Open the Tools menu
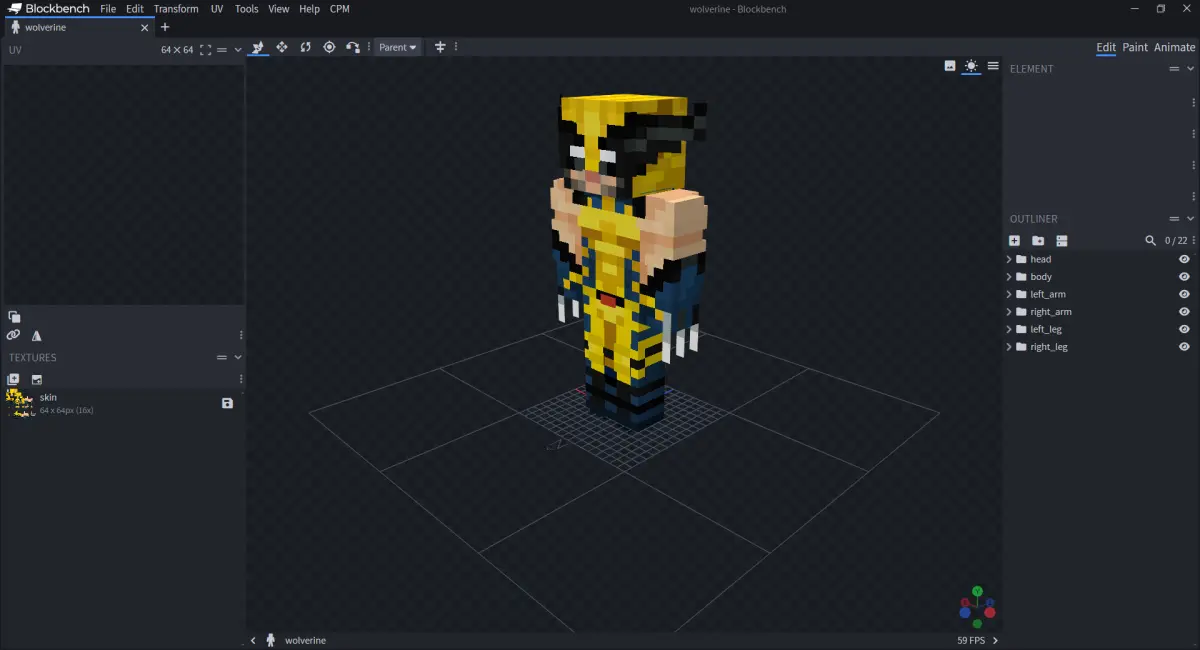The image size is (1200, 650). [246, 9]
